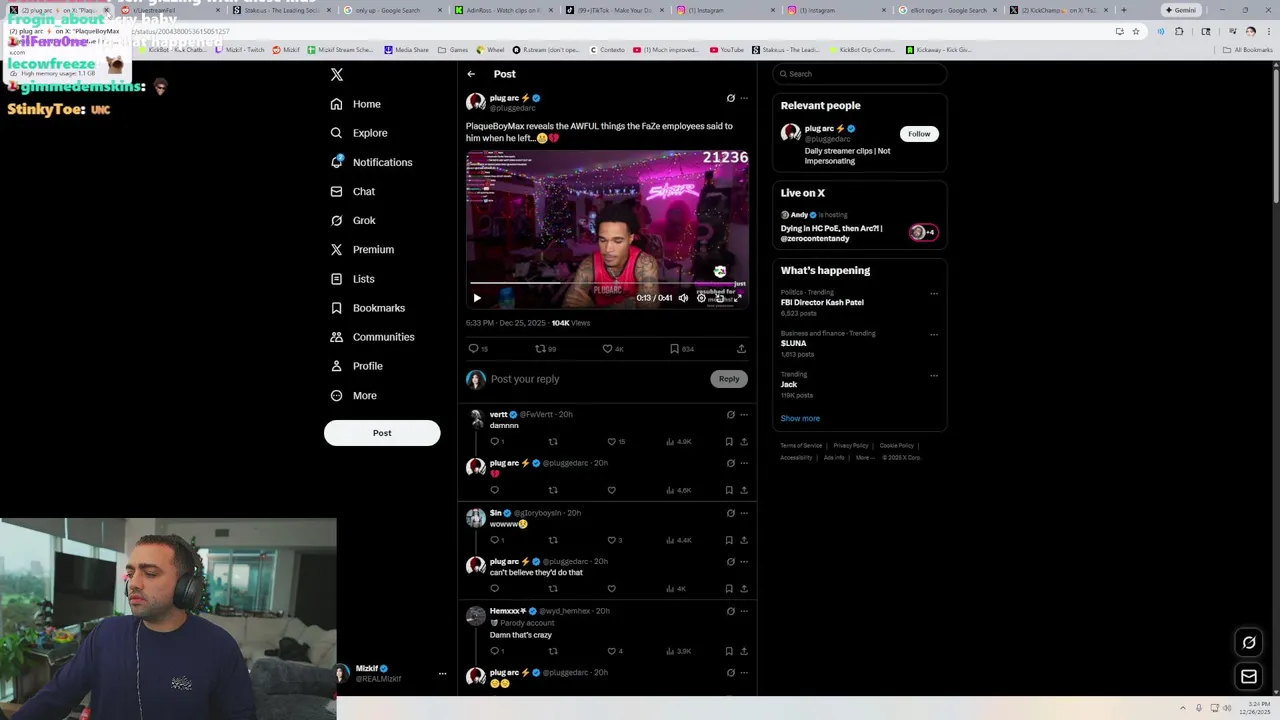Open Bookmarks in the sidebar

367,308
